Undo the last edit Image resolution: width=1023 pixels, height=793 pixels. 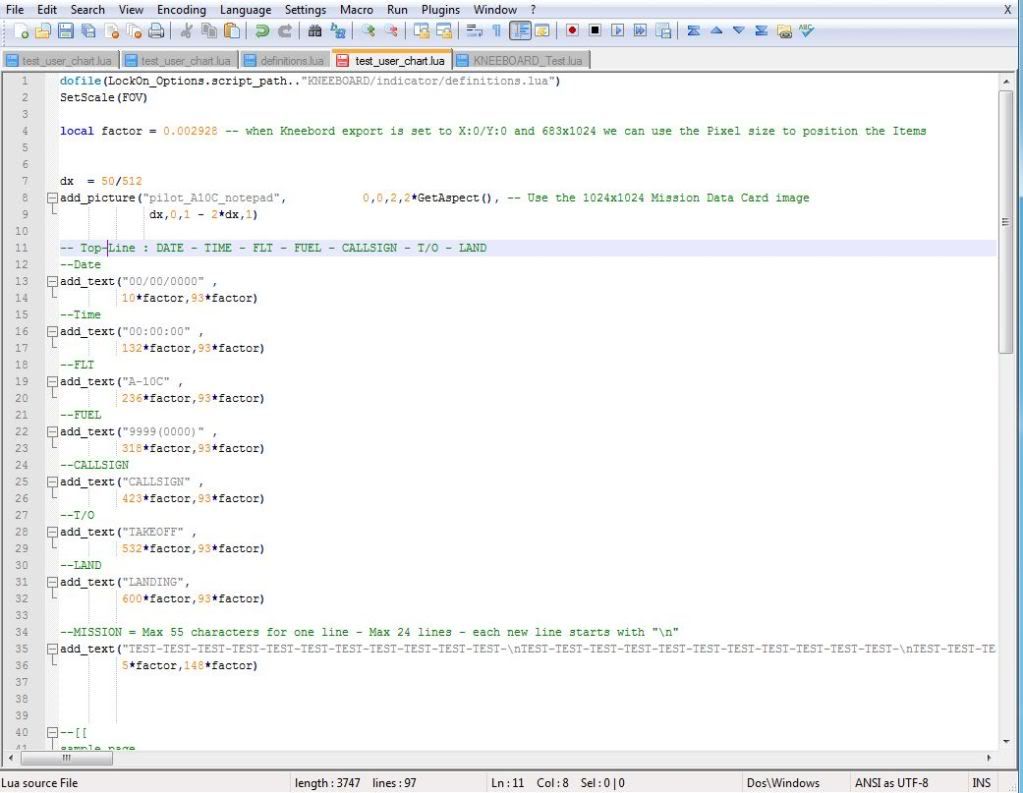[262, 31]
